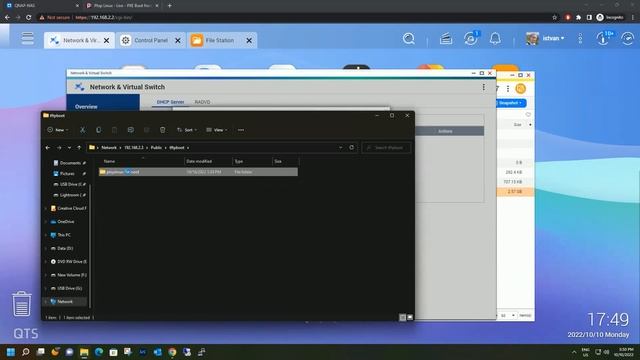Select New Volume (F:) in navigation pane
The image size is (640, 360).
(x=68, y=275)
